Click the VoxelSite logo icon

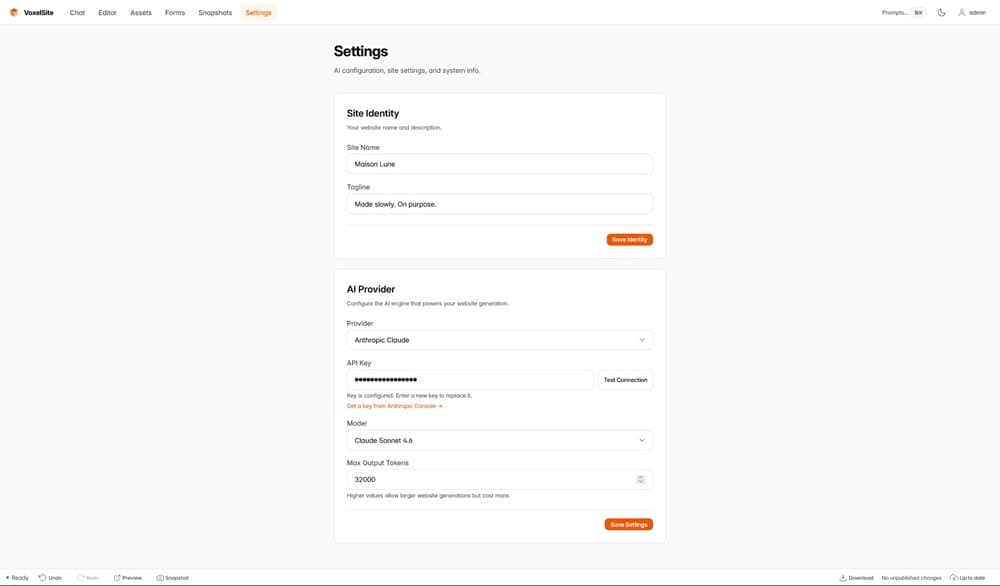[x=14, y=13]
